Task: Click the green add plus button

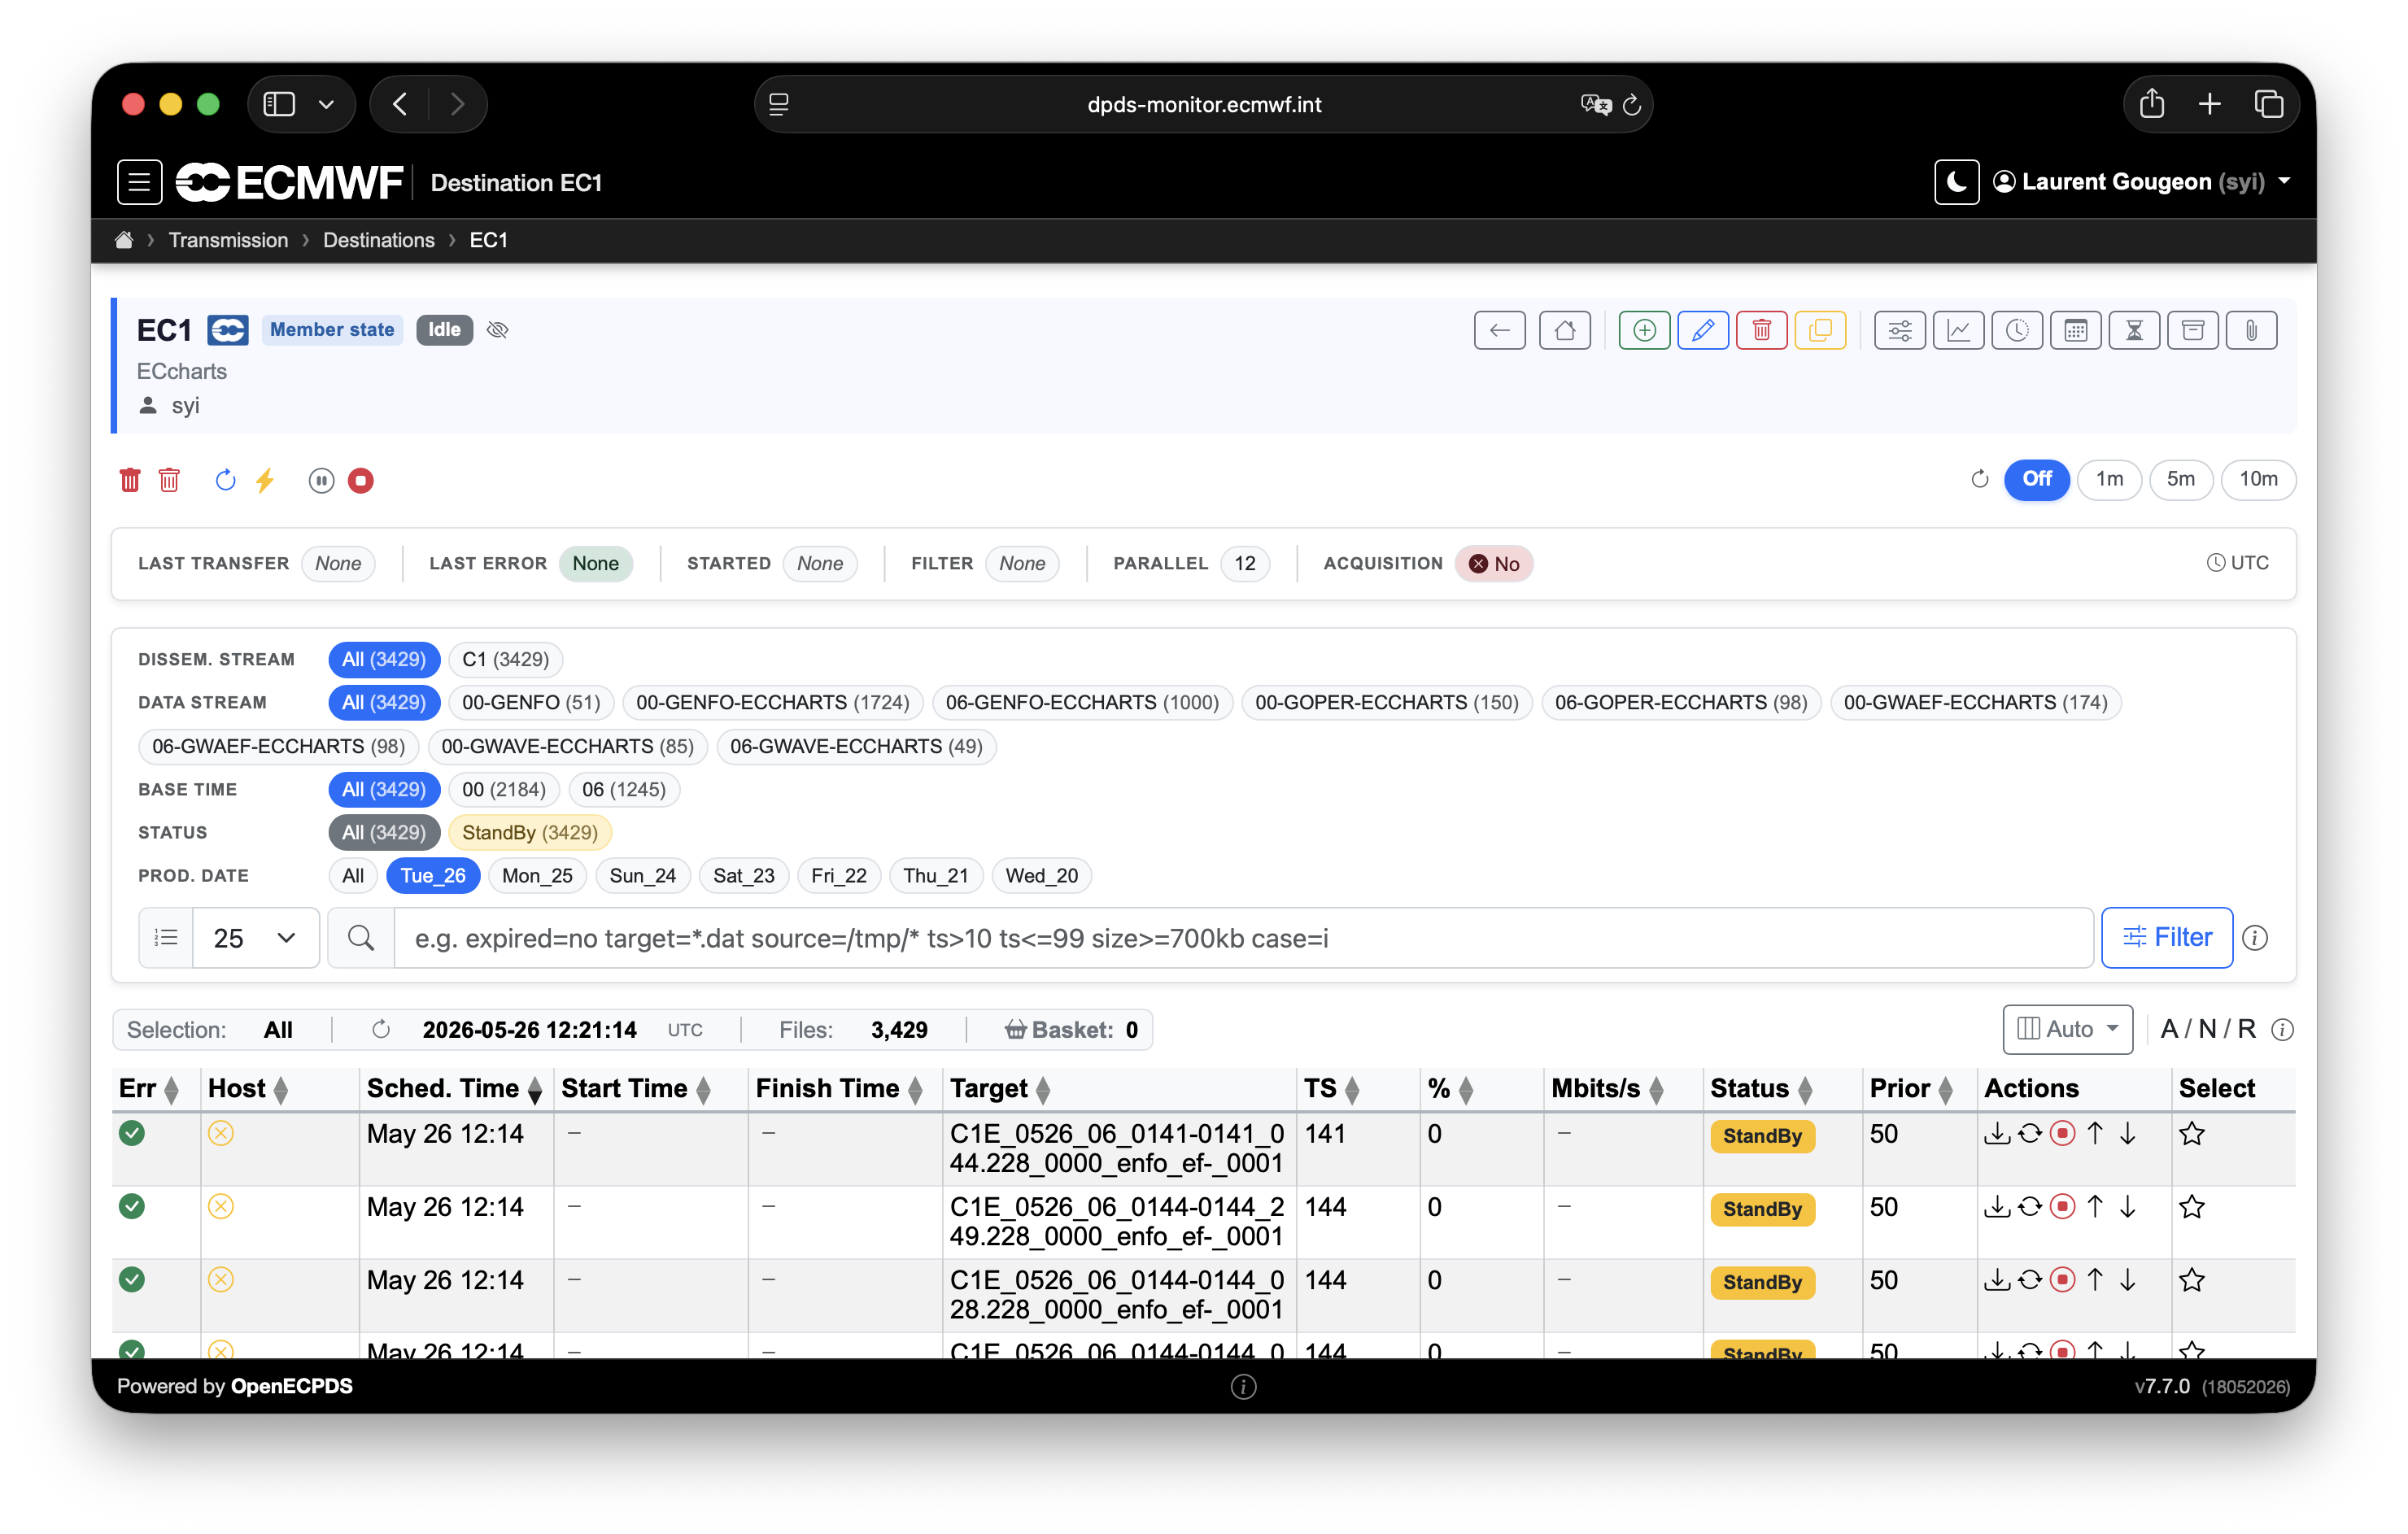Action: (1644, 330)
